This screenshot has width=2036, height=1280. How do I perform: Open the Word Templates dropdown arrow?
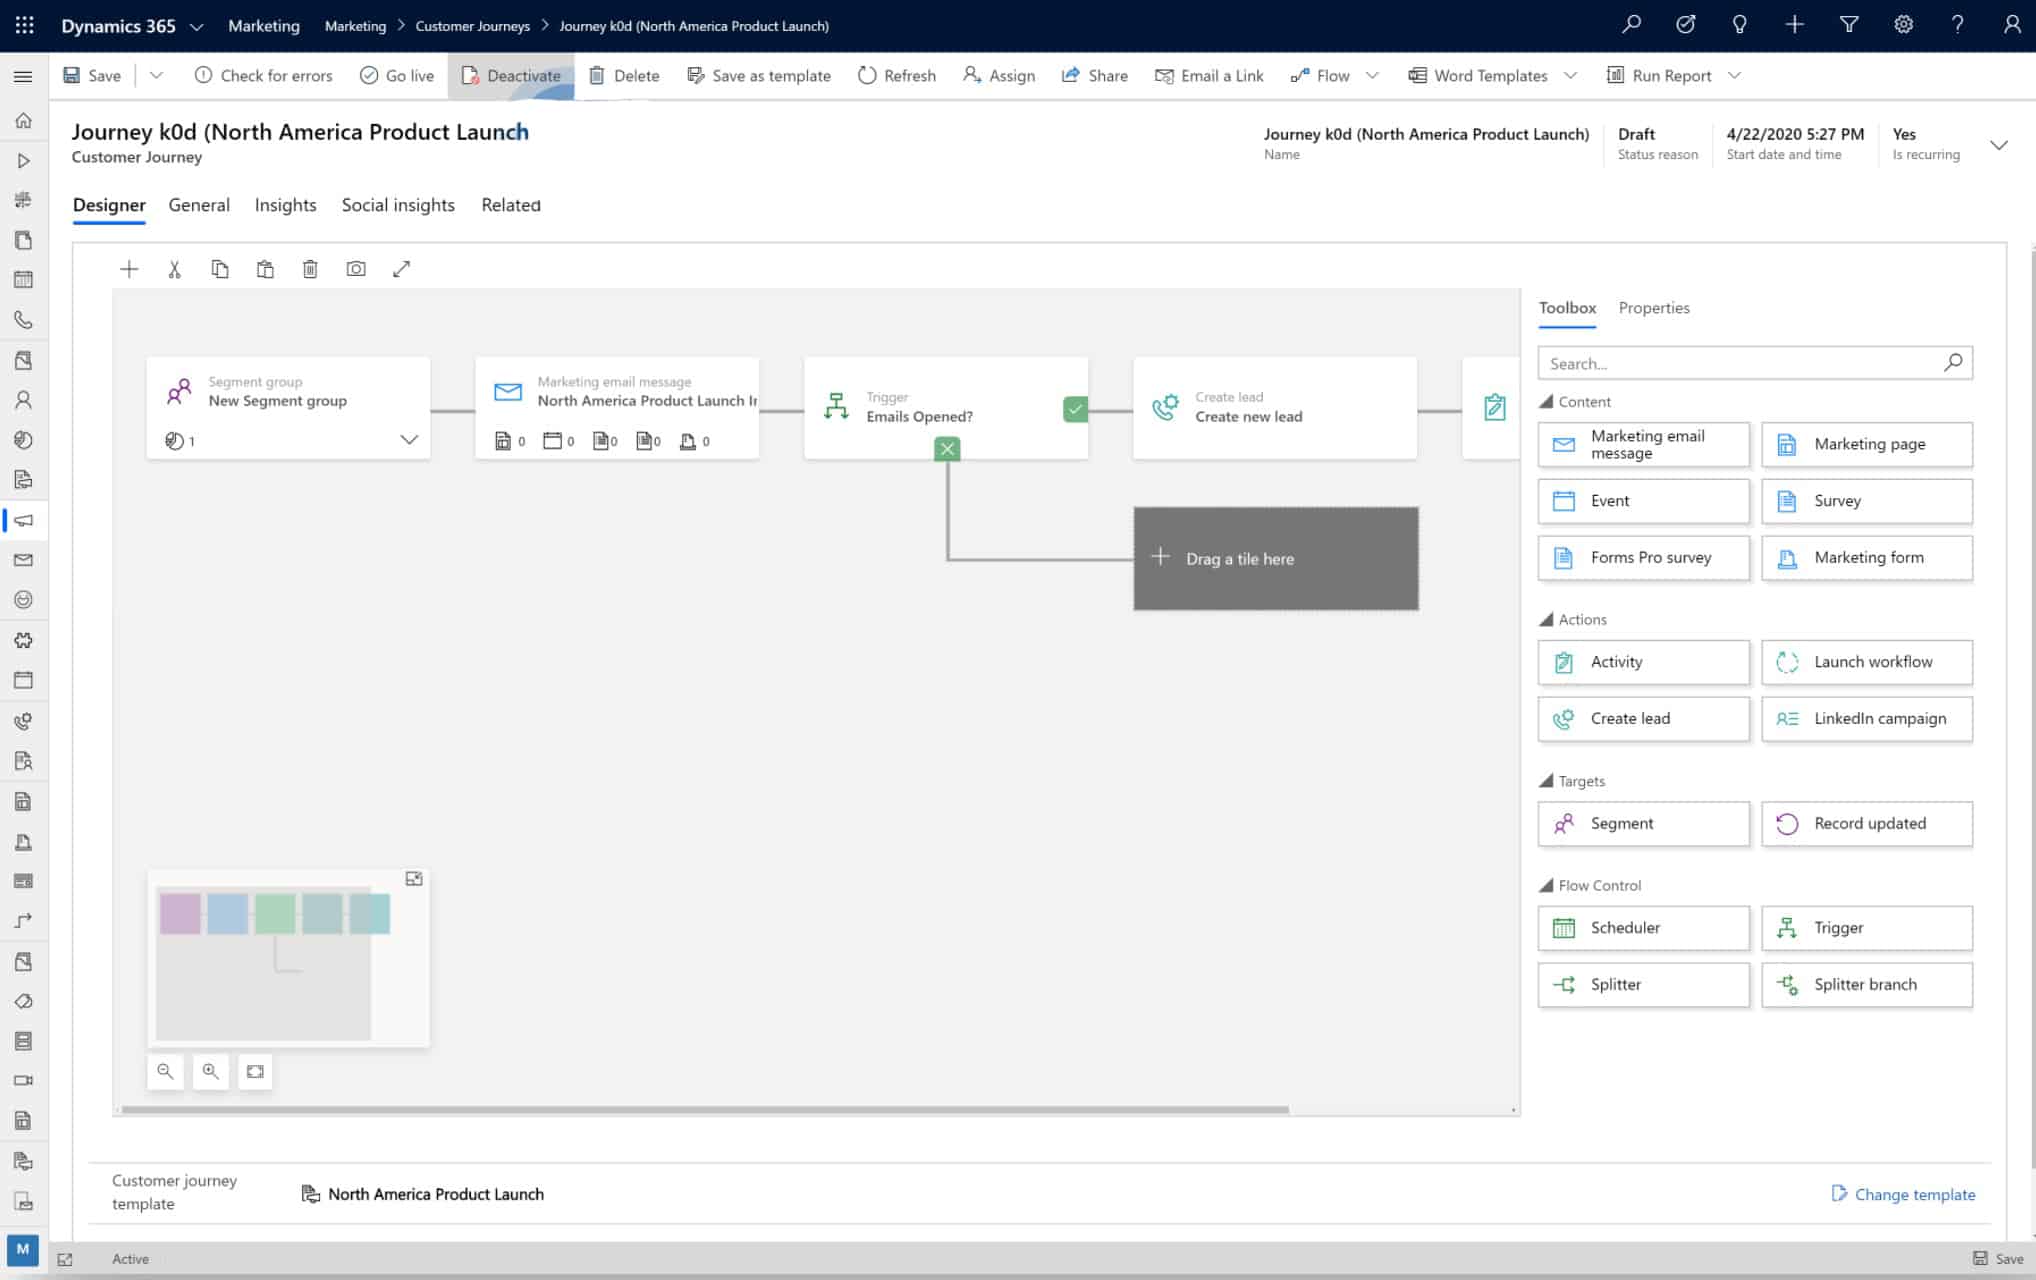(1570, 75)
